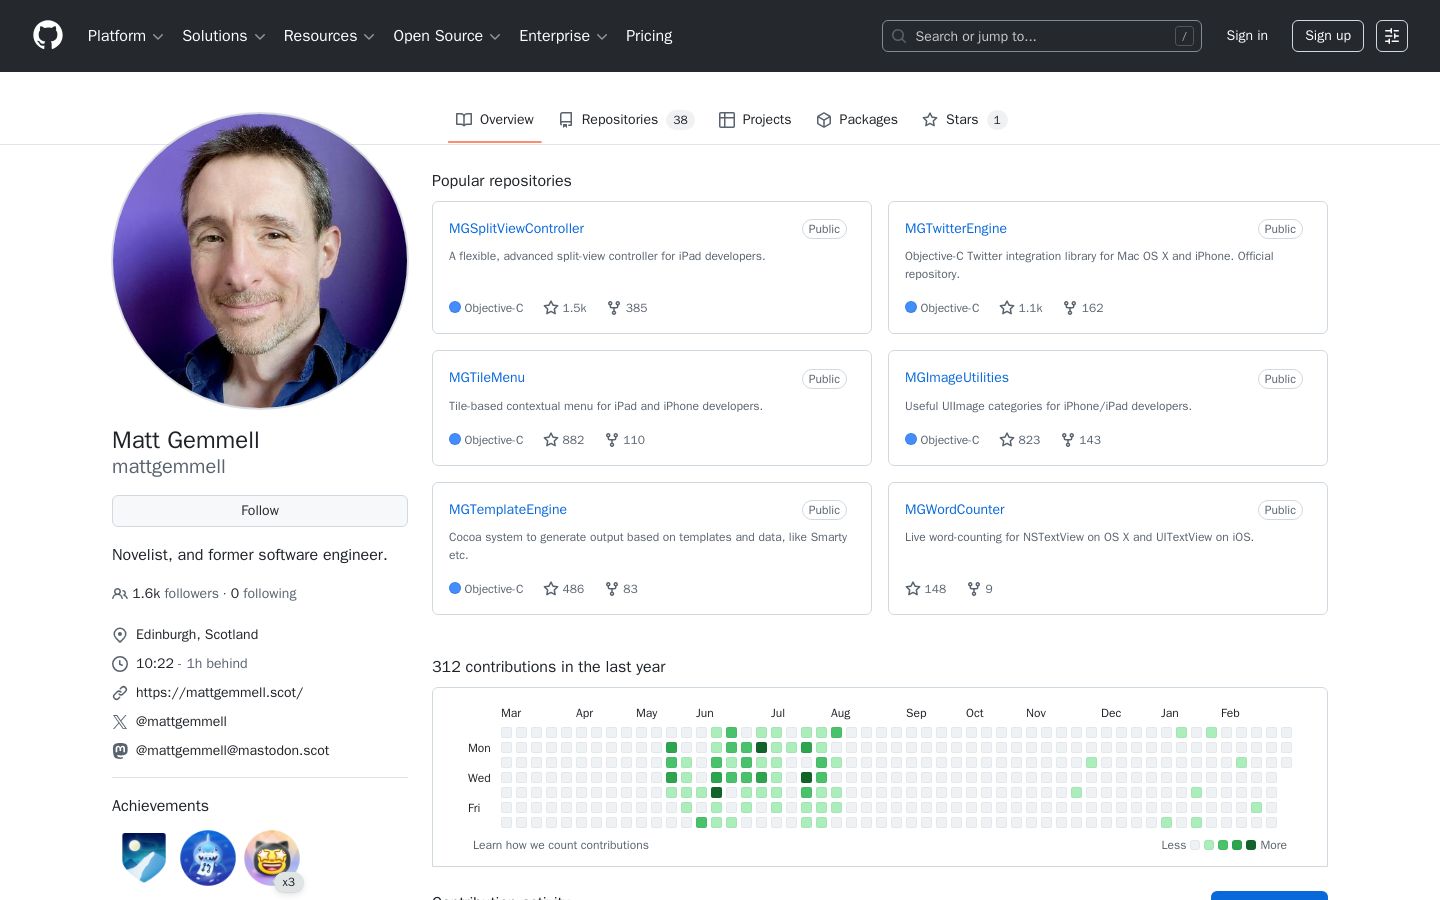1440x900 pixels.
Task: Click Learn how we count contributions
Action: point(561,846)
